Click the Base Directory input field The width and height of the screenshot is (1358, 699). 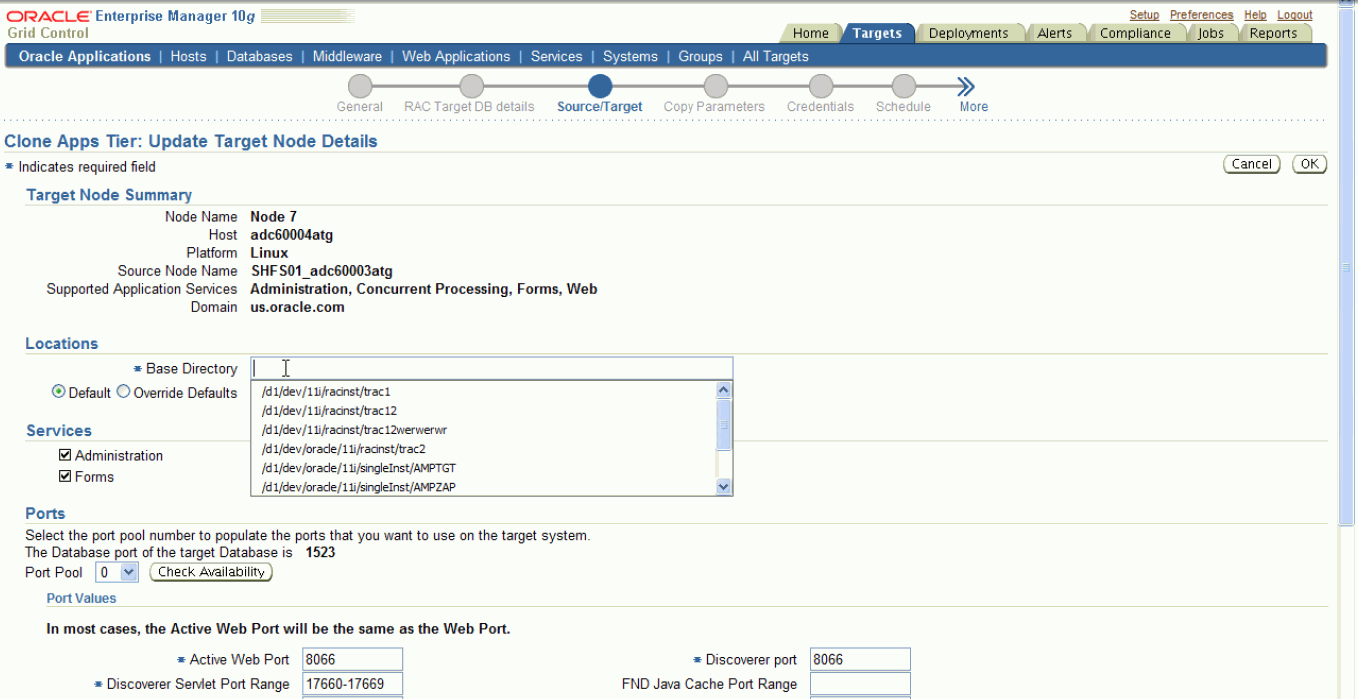[491, 368]
